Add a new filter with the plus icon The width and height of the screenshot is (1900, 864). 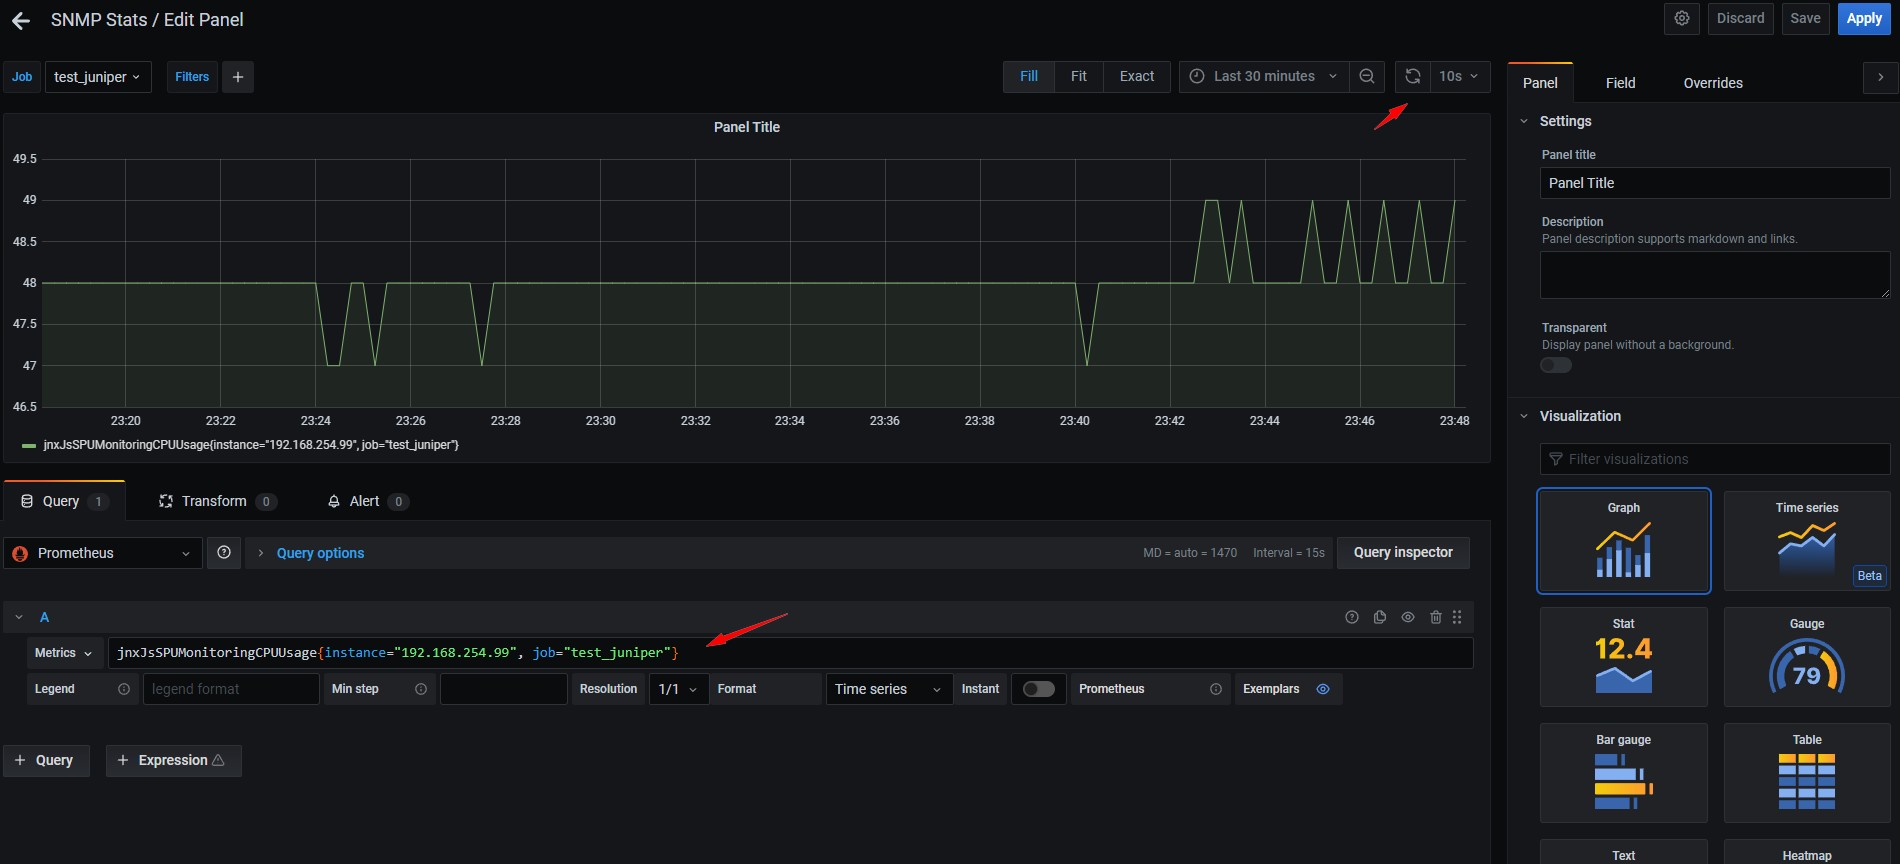pyautogui.click(x=238, y=77)
